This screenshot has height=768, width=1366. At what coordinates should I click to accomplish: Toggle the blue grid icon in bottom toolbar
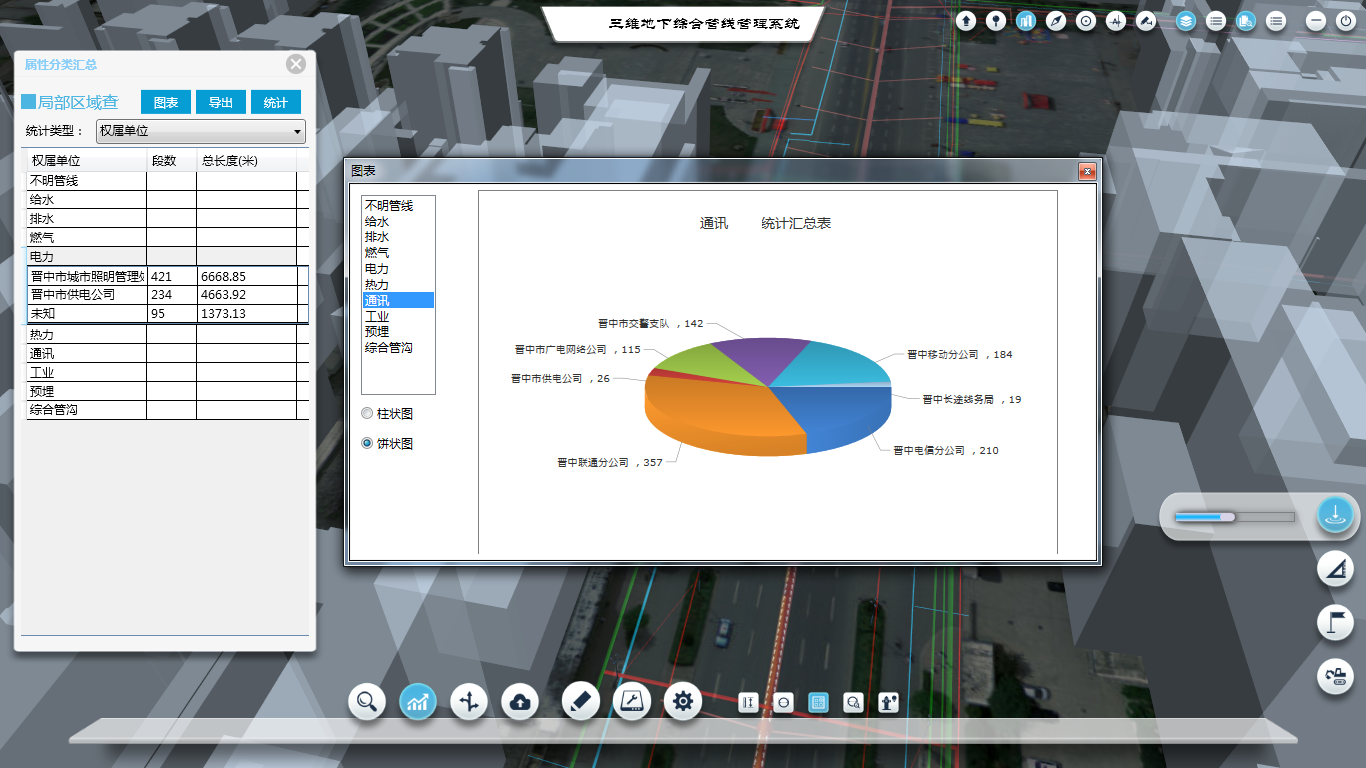click(x=818, y=702)
